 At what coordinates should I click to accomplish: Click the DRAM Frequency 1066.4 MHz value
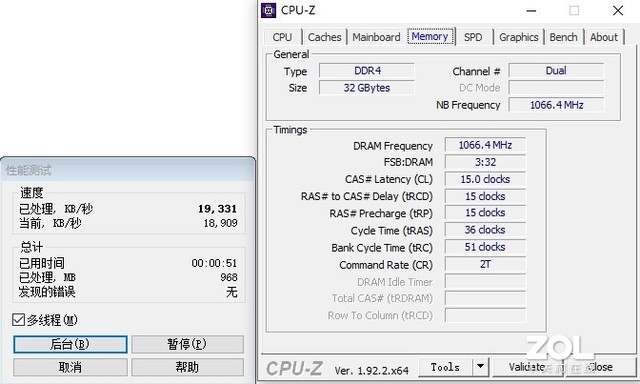click(485, 145)
